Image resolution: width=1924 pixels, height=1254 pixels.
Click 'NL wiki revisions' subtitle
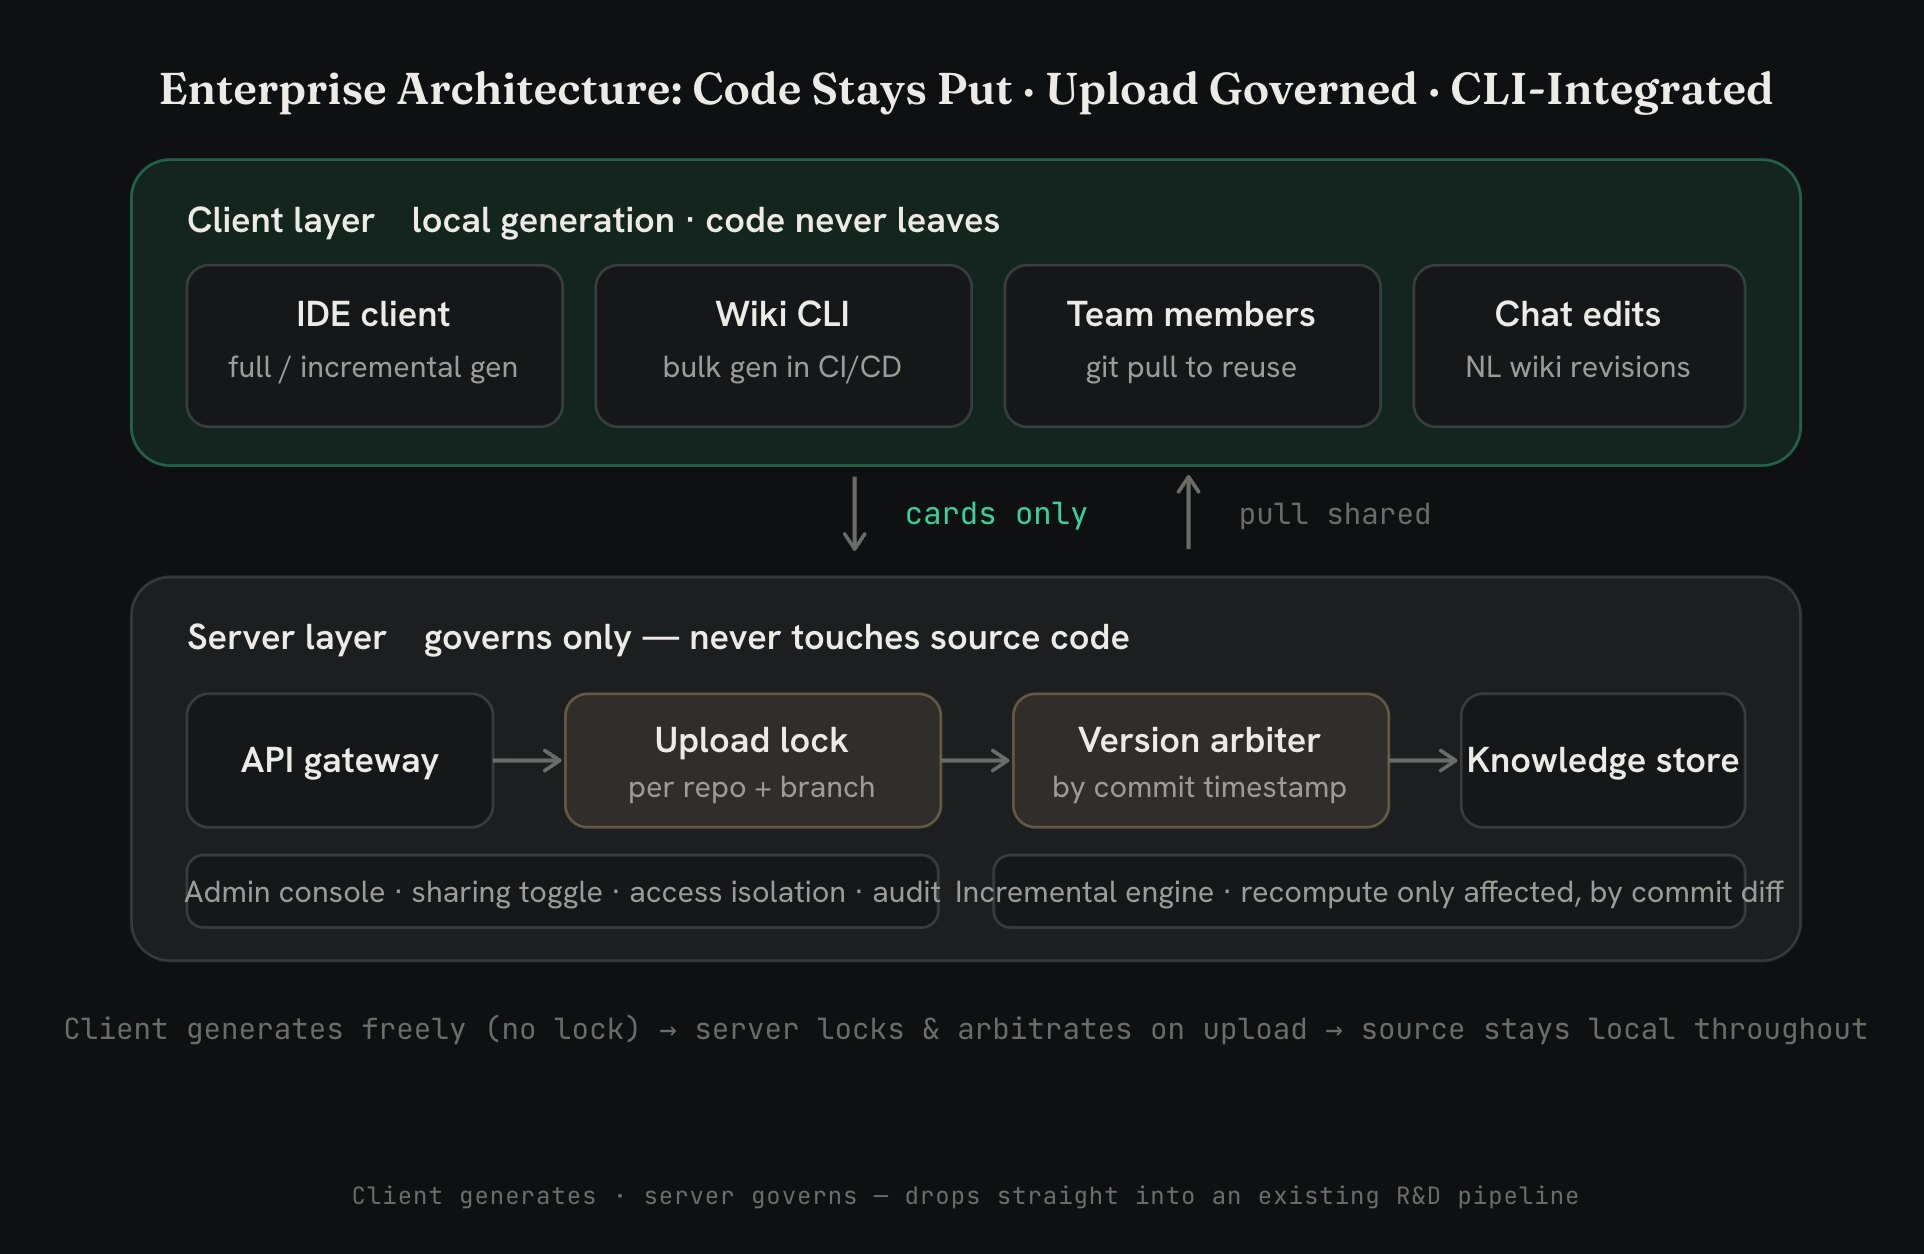point(1578,367)
